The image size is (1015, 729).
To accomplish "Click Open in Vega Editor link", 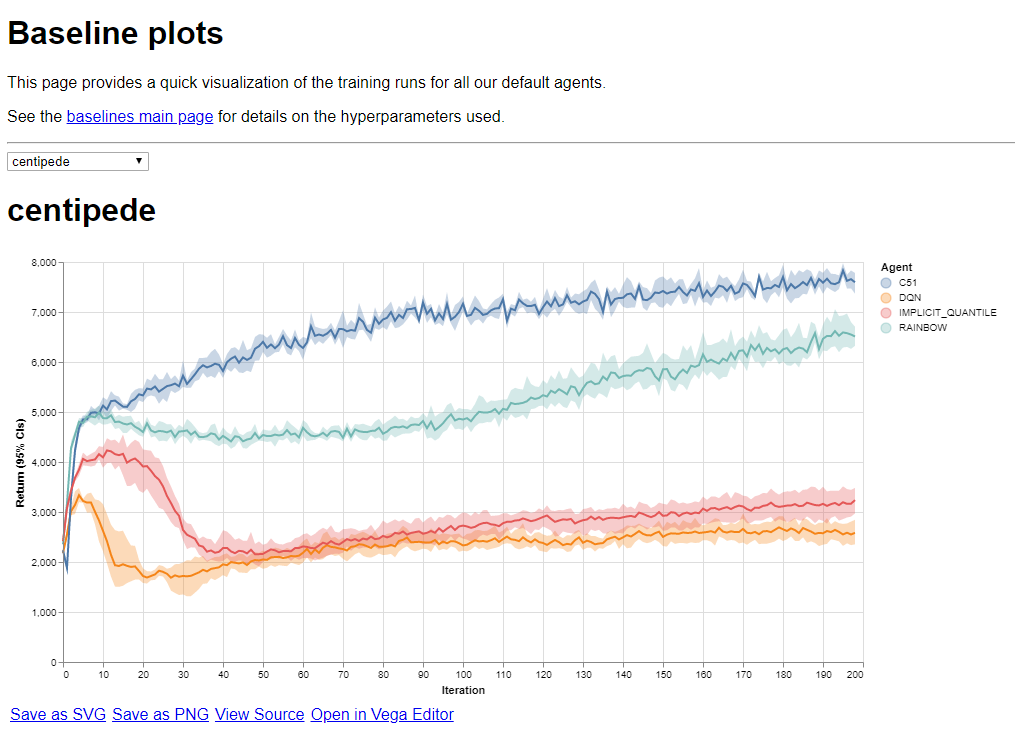I will tap(382, 714).
